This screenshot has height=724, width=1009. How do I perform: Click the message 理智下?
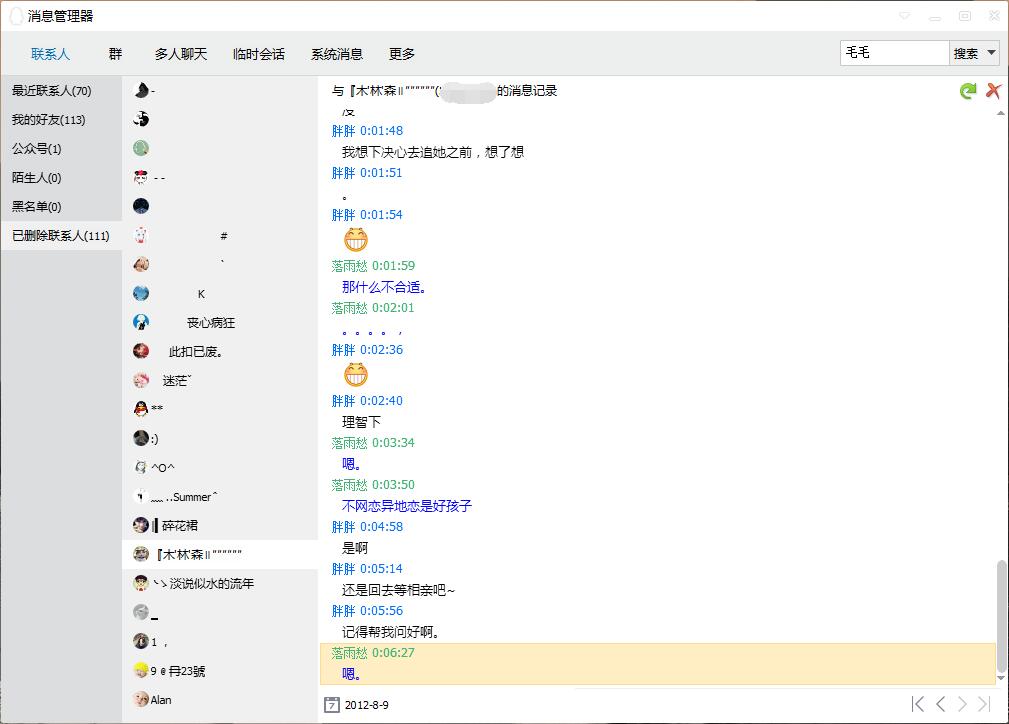click(361, 422)
